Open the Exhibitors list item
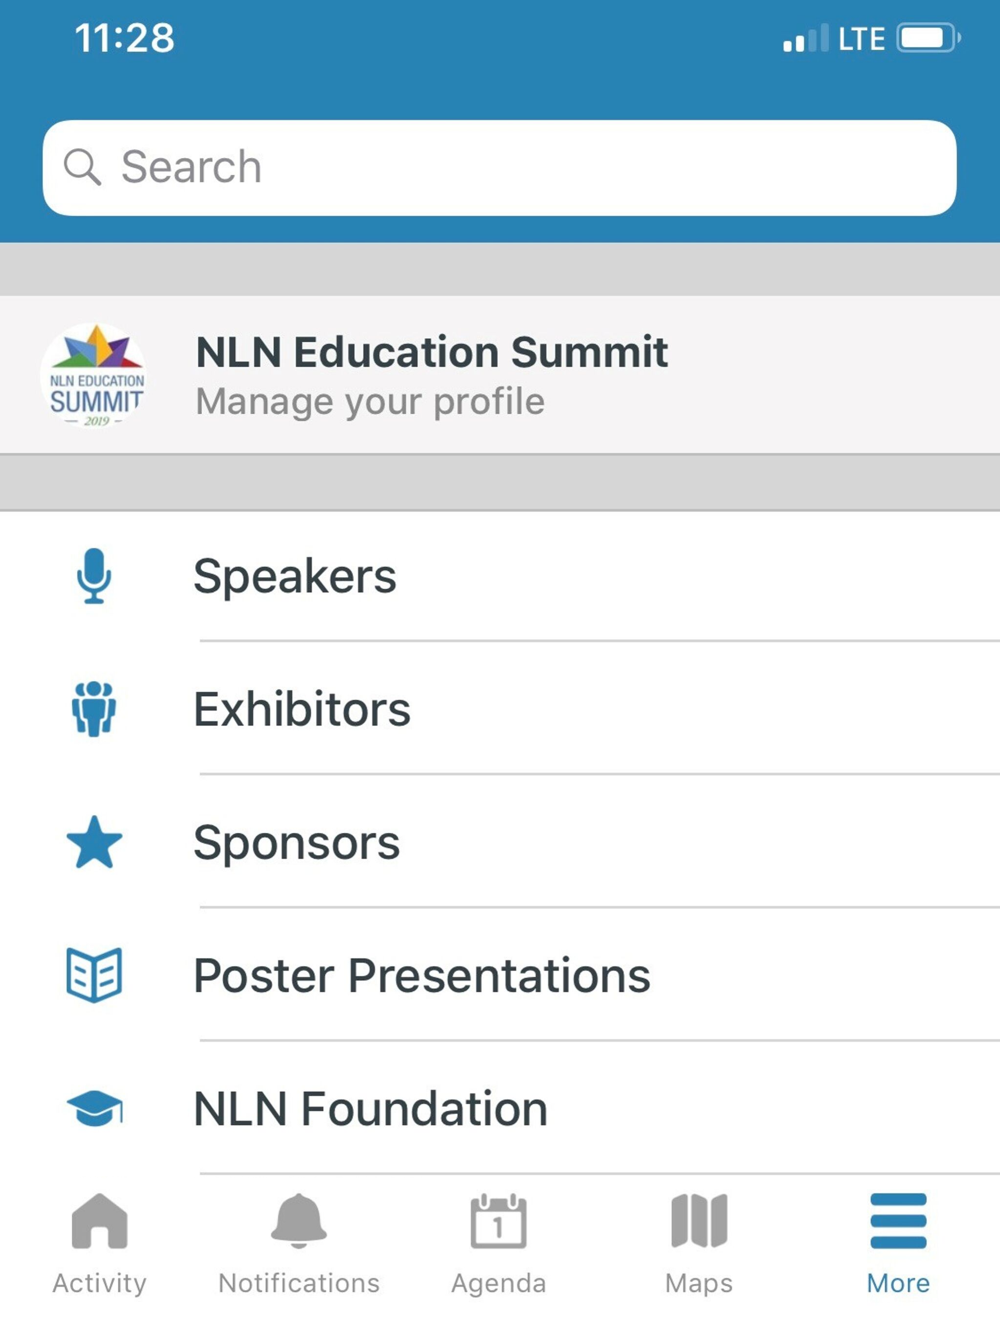This screenshot has width=1000, height=1334. (x=500, y=709)
